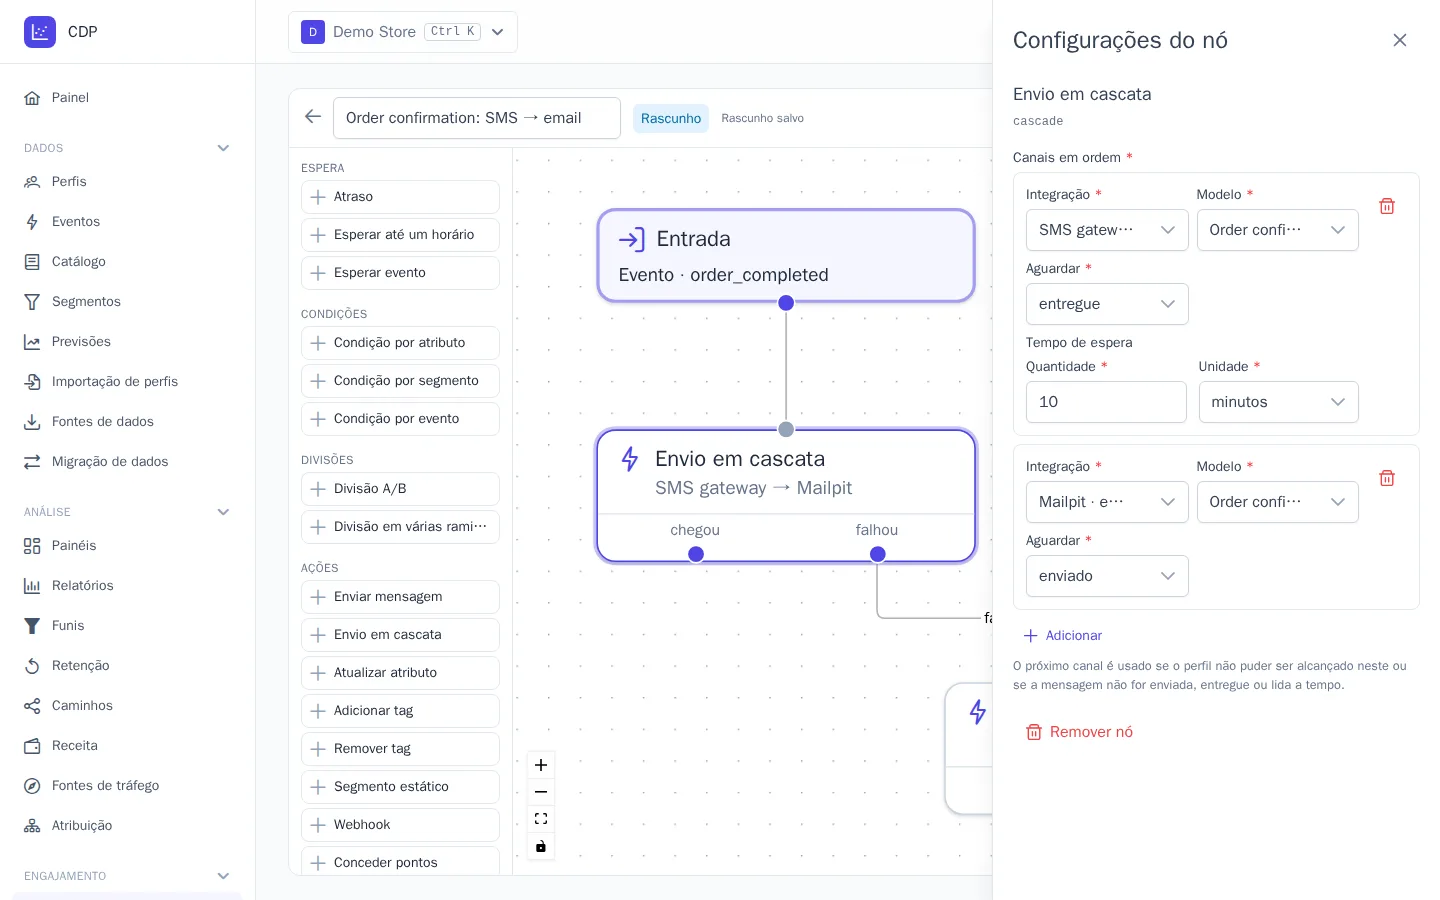
Task: Open Previsões in sidebar
Action: [x=127, y=342]
